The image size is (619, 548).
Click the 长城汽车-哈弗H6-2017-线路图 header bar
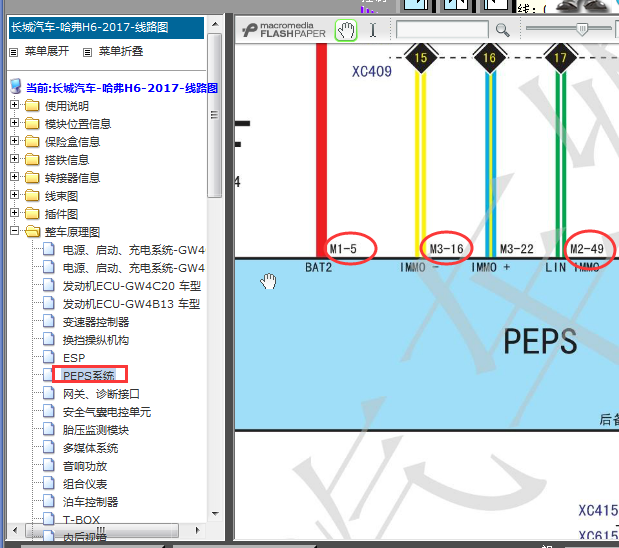tap(106, 28)
